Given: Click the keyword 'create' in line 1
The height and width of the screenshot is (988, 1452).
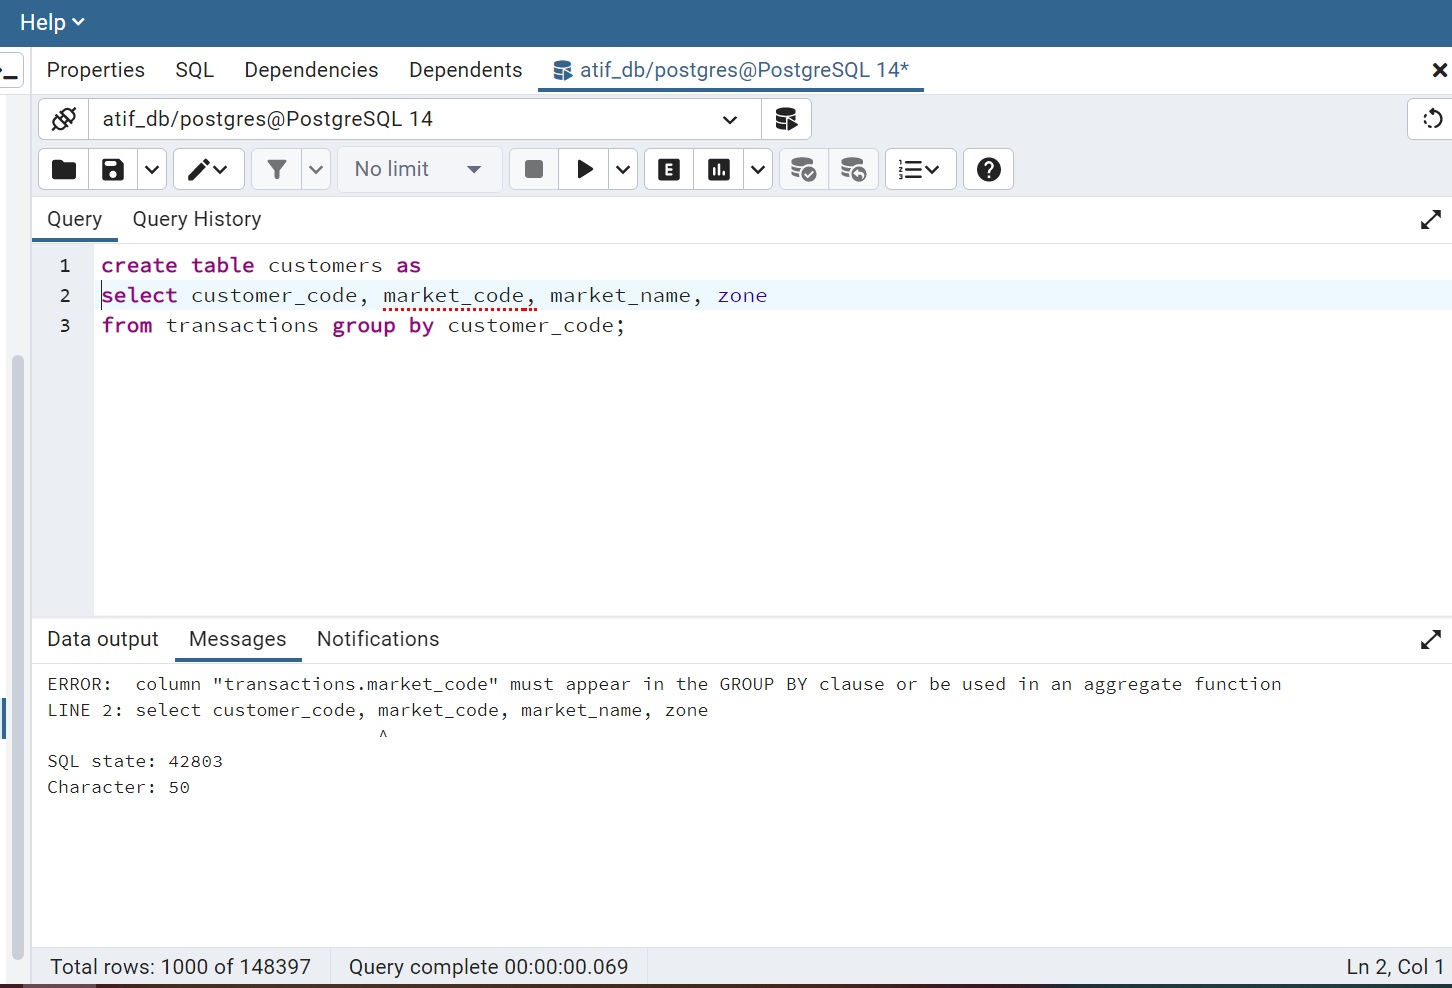Looking at the screenshot, I should [139, 266].
